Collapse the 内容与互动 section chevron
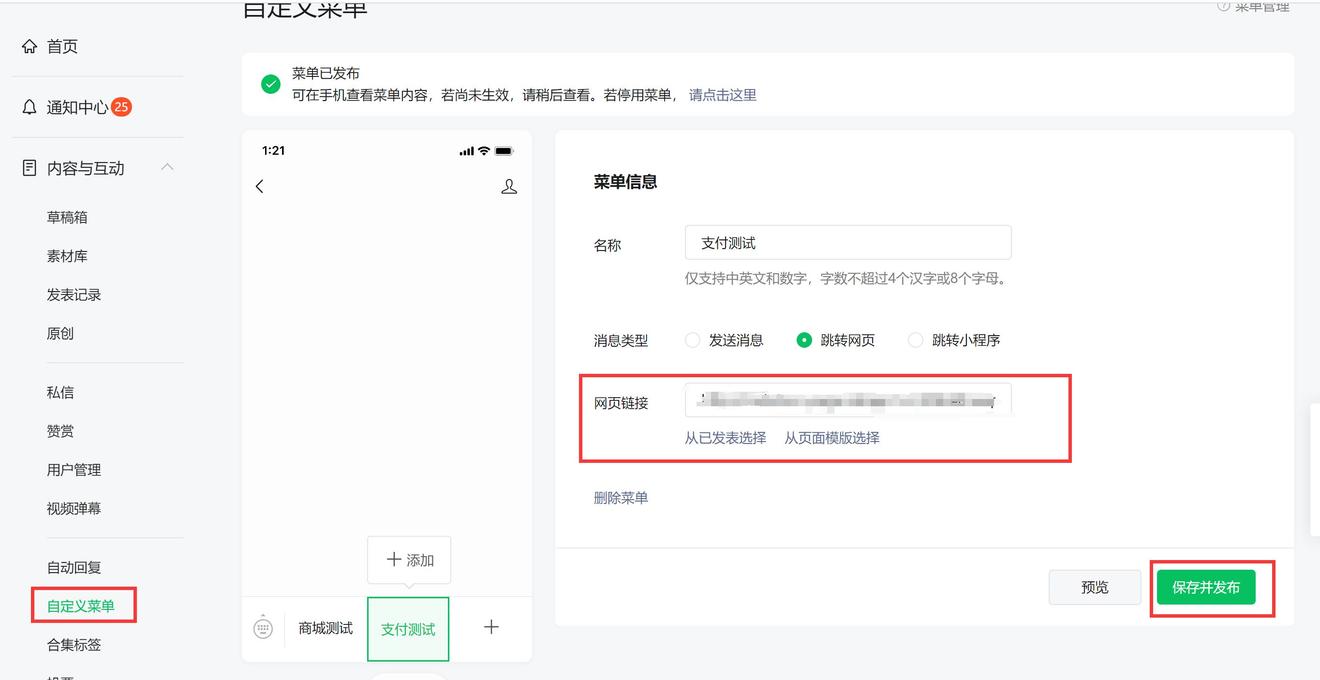1320x680 pixels. click(167, 167)
